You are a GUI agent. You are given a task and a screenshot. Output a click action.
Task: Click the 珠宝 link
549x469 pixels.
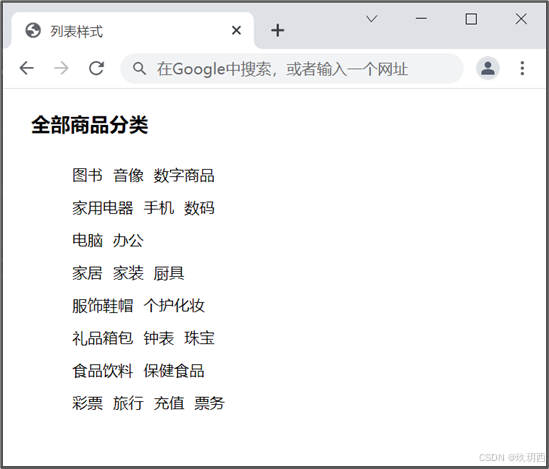click(x=199, y=338)
